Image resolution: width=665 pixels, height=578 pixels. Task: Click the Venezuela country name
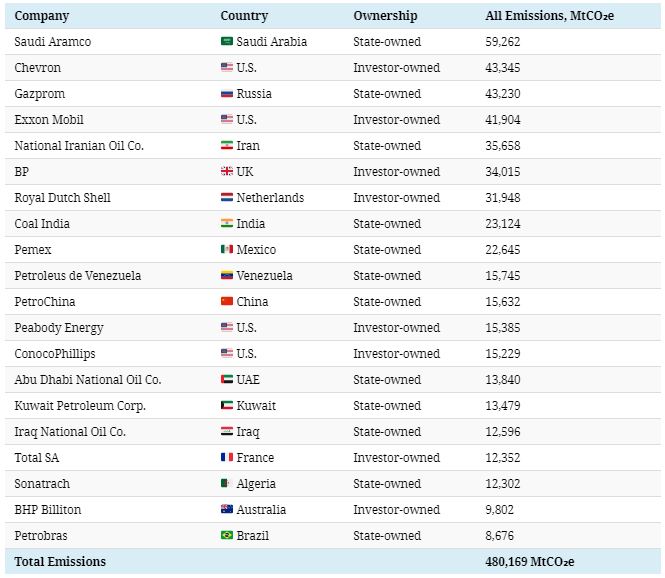click(x=264, y=276)
